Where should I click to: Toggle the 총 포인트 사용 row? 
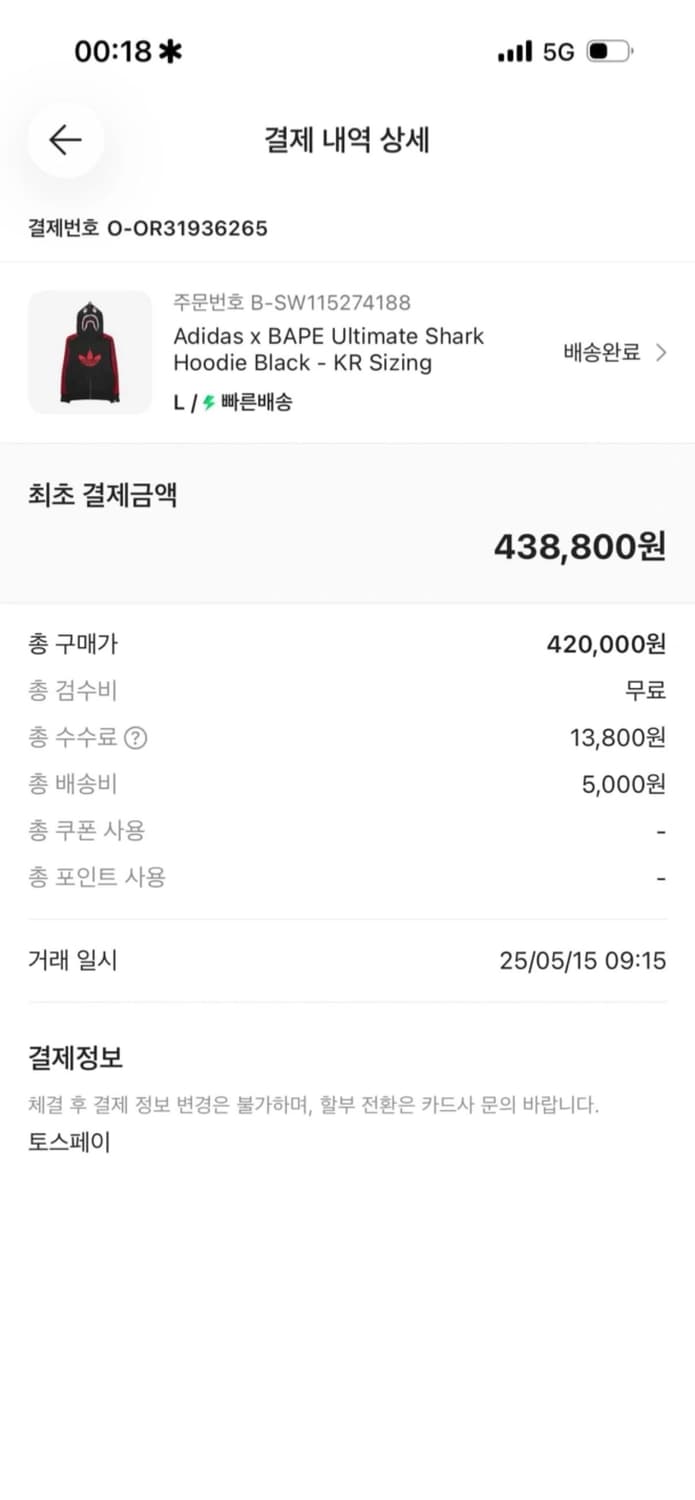coord(347,877)
